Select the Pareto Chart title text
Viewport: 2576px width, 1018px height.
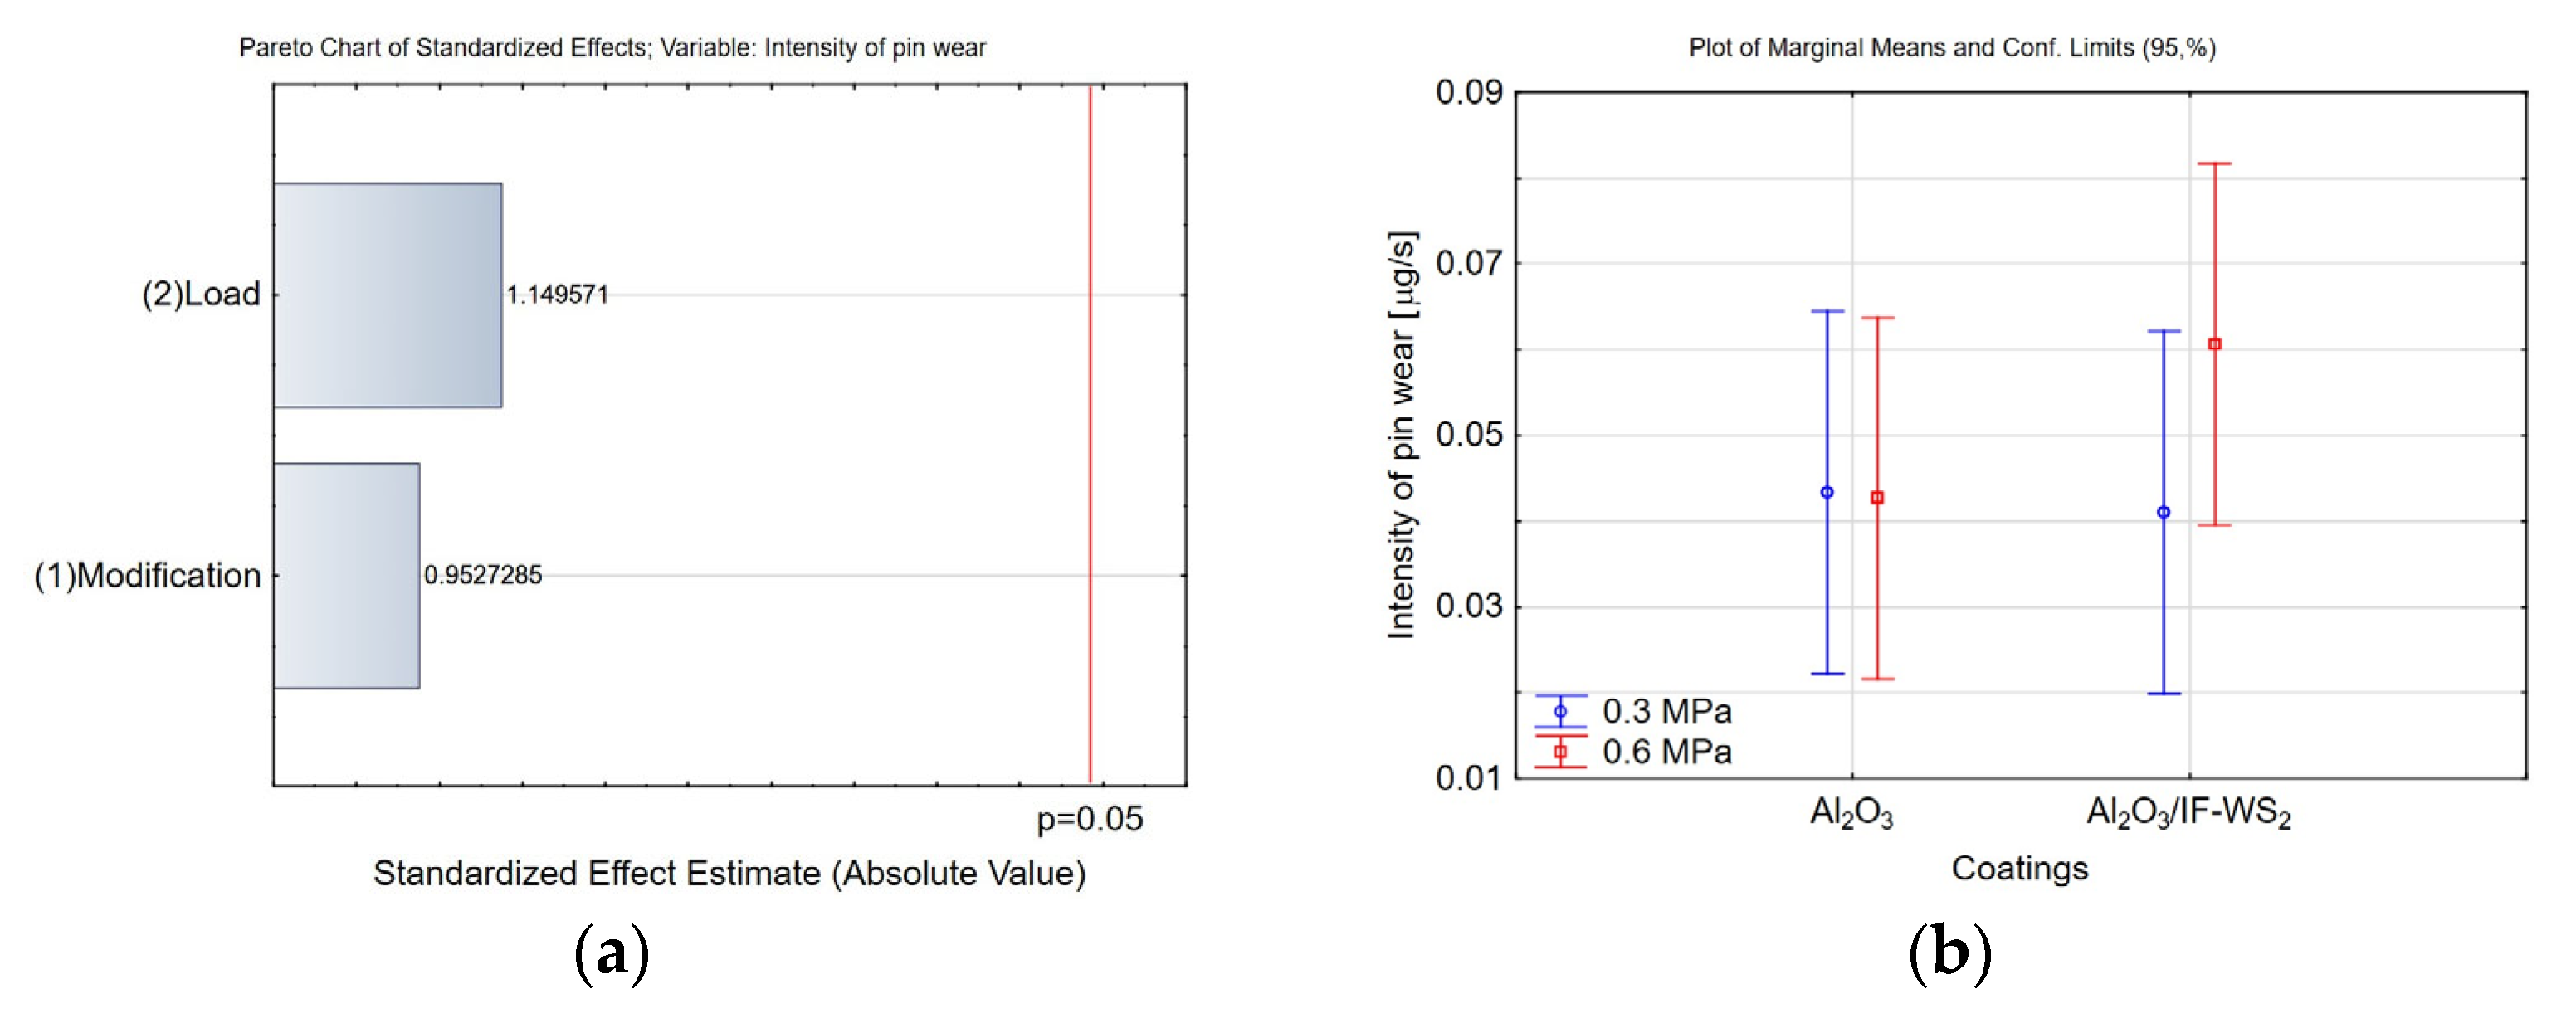[x=612, y=48]
